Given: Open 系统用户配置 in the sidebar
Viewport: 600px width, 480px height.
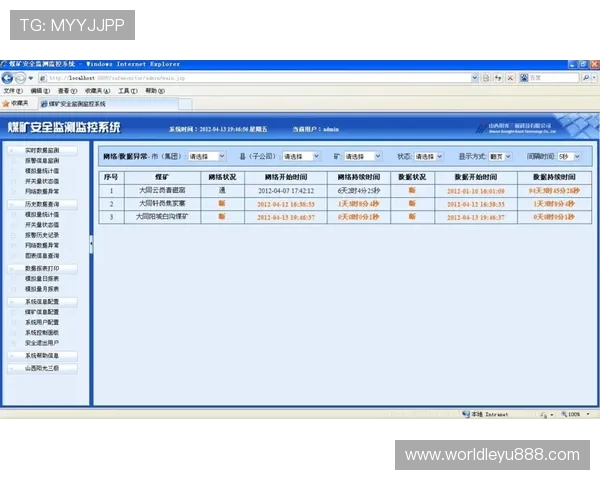Looking at the screenshot, I should point(42,322).
